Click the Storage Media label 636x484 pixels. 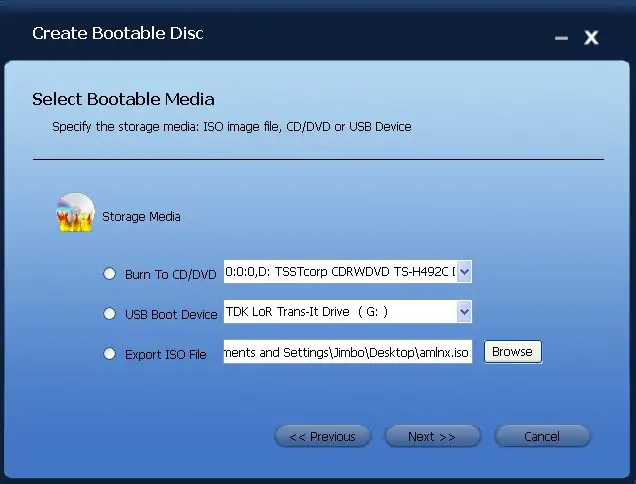(x=141, y=217)
